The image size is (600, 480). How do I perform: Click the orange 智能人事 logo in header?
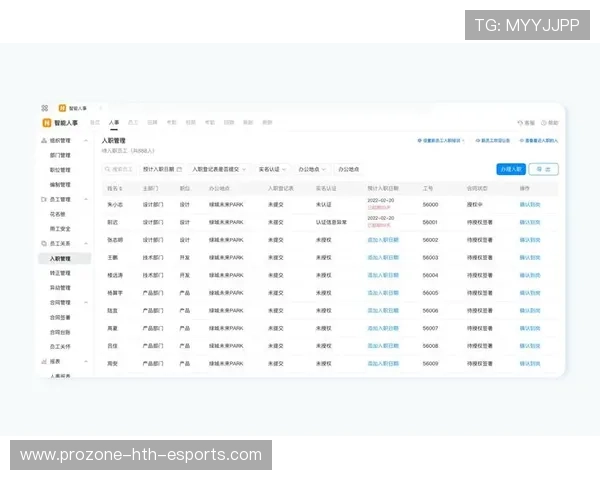pyautogui.click(x=46, y=123)
